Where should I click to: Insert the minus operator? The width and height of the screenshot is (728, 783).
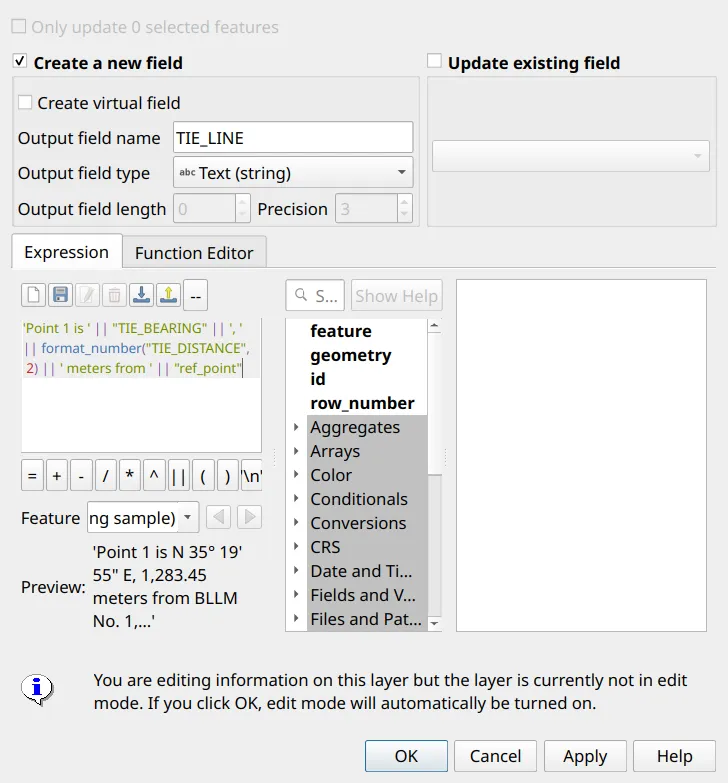81,476
